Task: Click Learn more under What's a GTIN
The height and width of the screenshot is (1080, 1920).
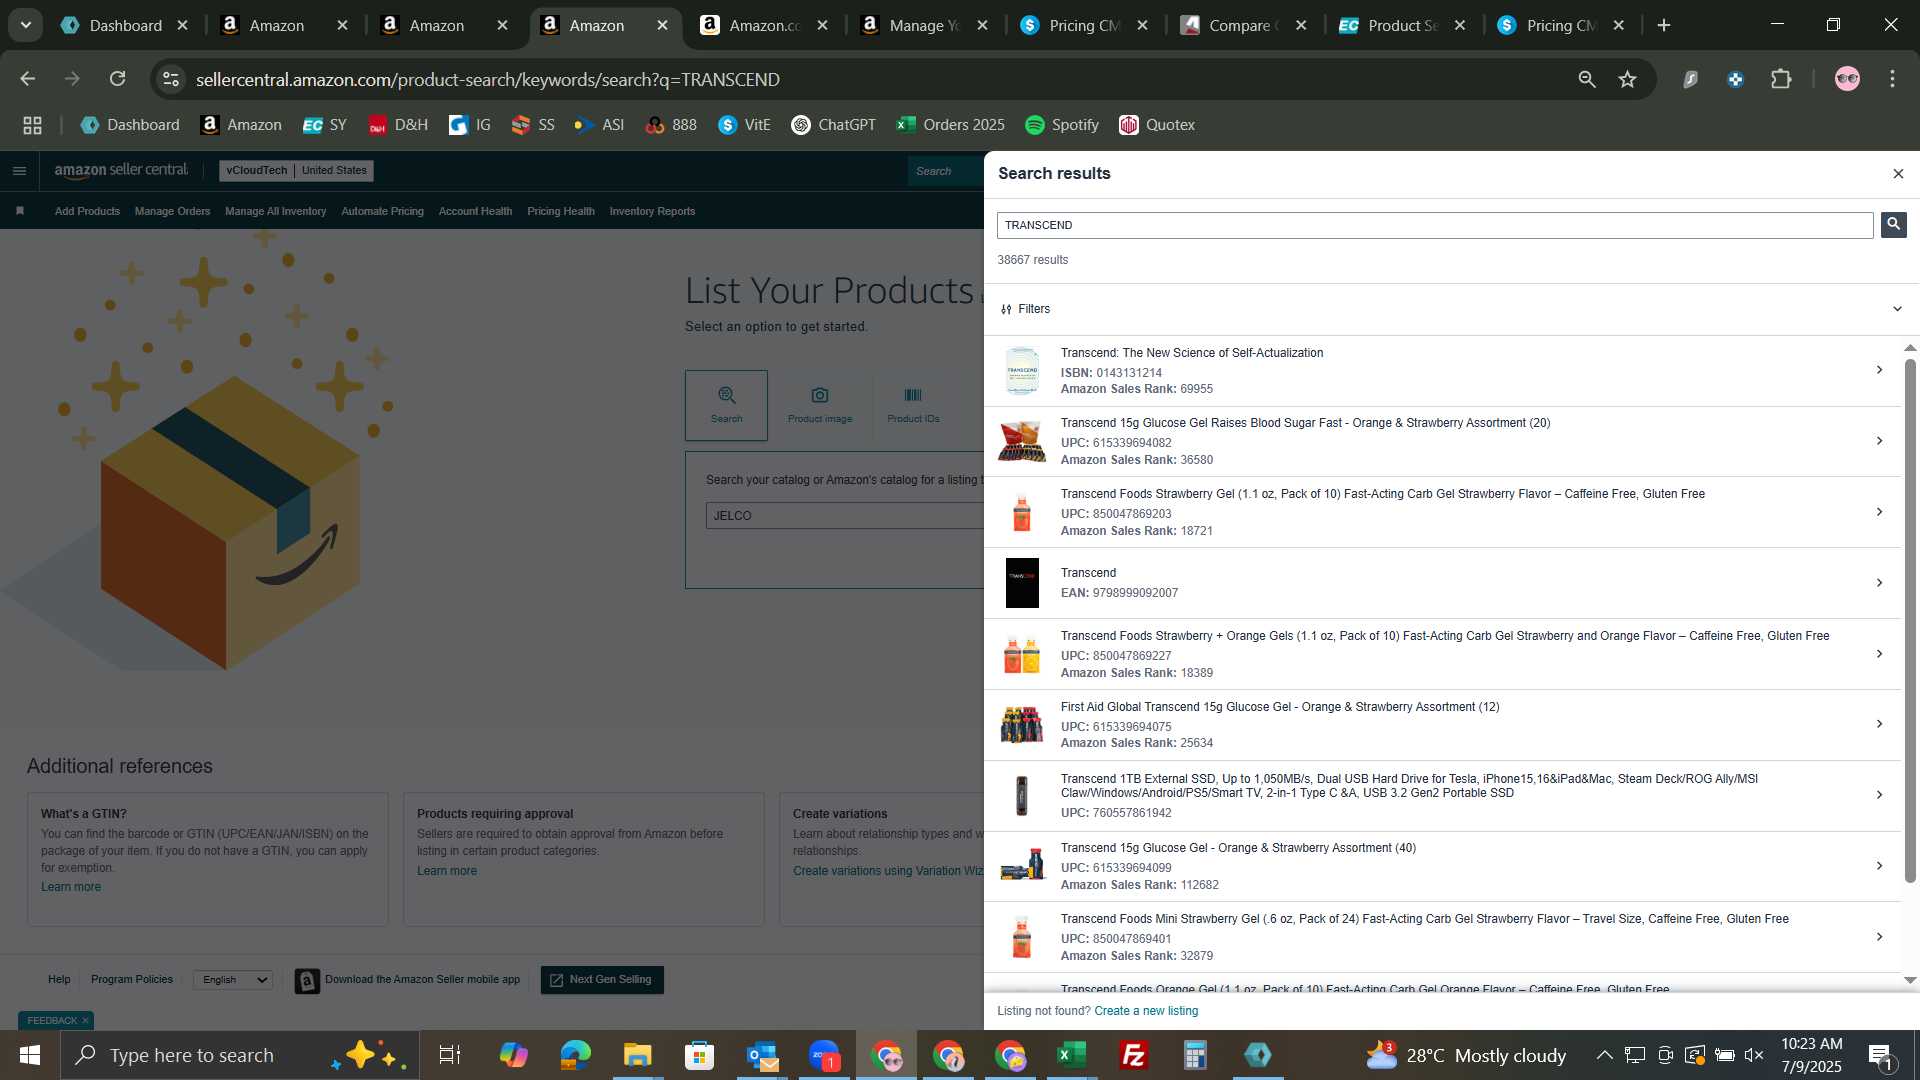Action: [71, 887]
